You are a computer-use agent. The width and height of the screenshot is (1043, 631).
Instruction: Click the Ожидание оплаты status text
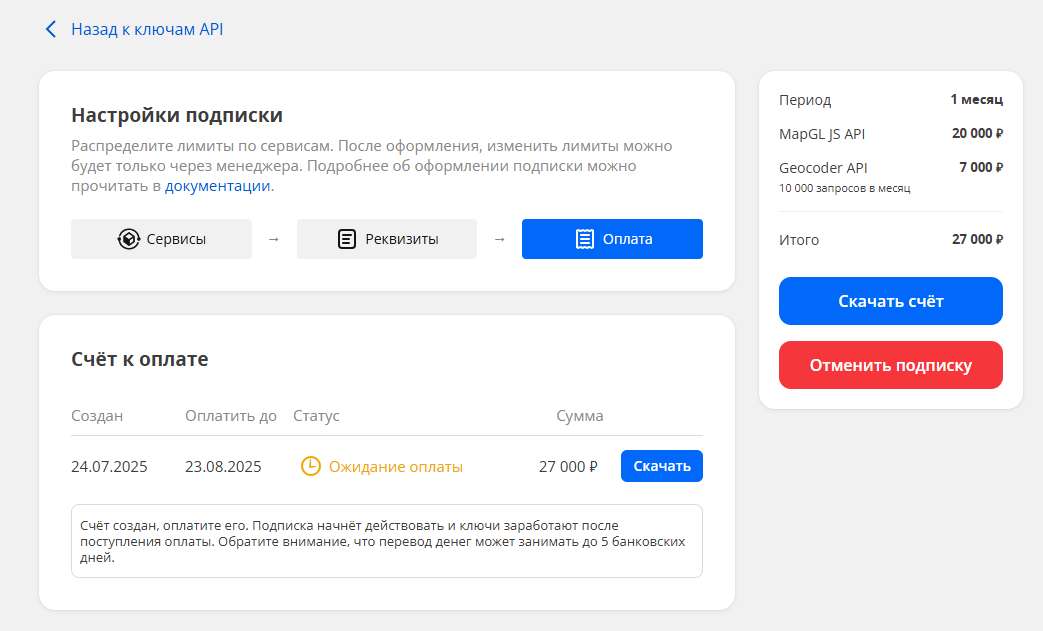point(396,467)
